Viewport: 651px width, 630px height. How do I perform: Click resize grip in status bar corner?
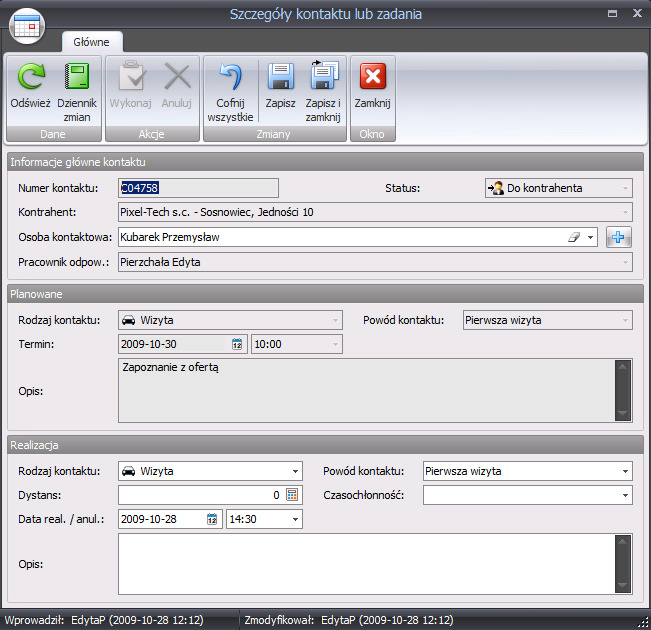(x=644, y=622)
